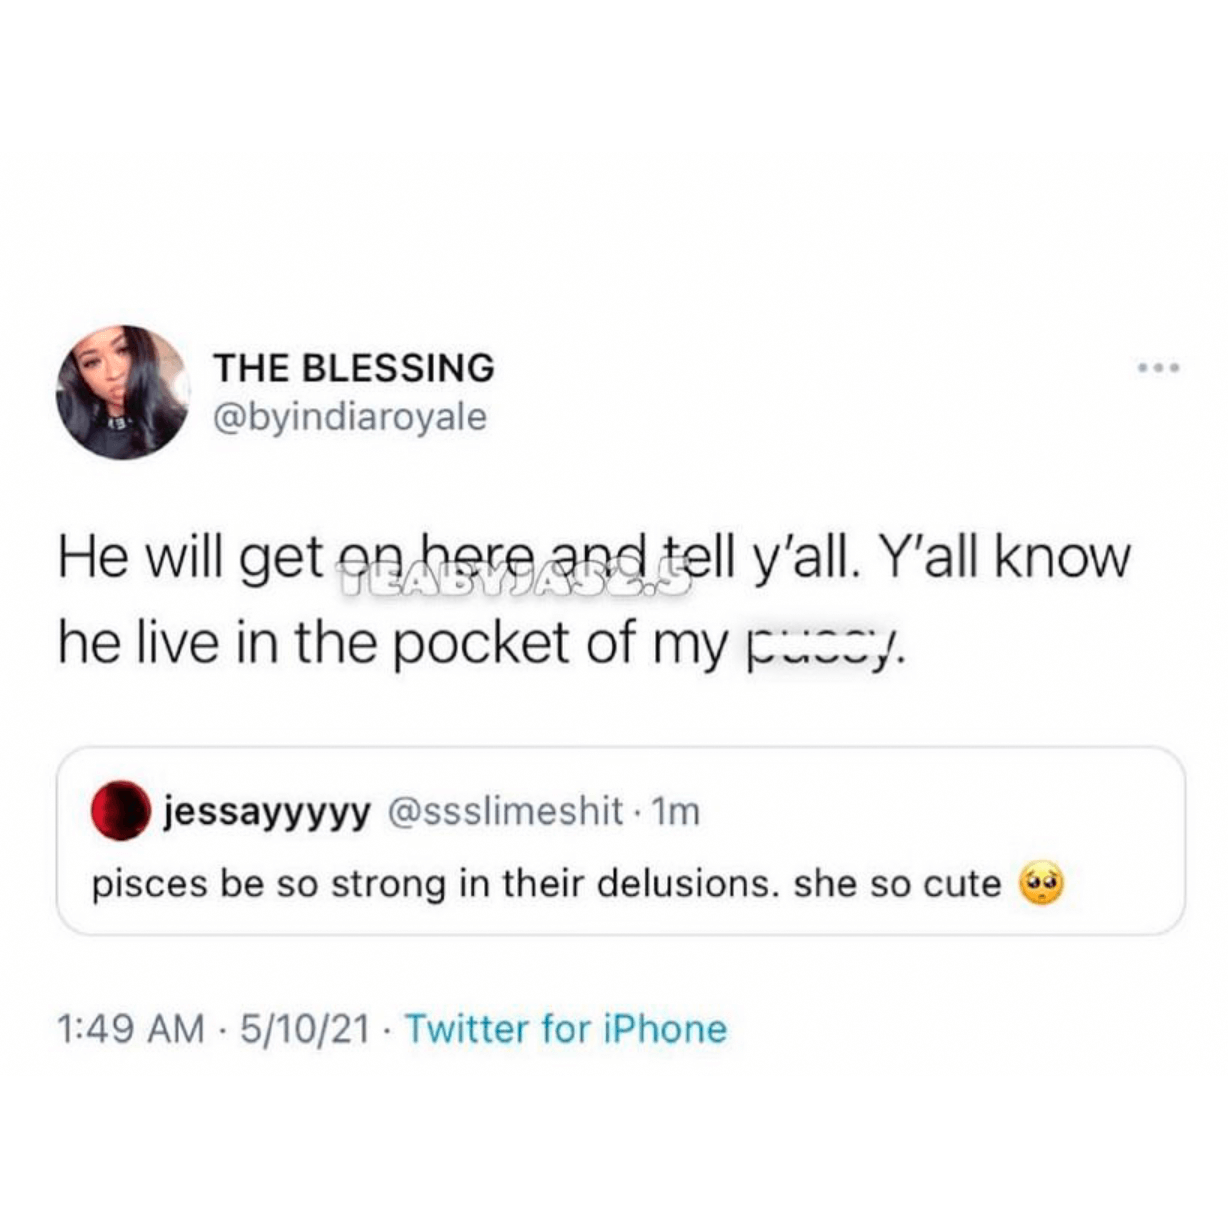Tap the pleading face emoji

(x=1041, y=885)
